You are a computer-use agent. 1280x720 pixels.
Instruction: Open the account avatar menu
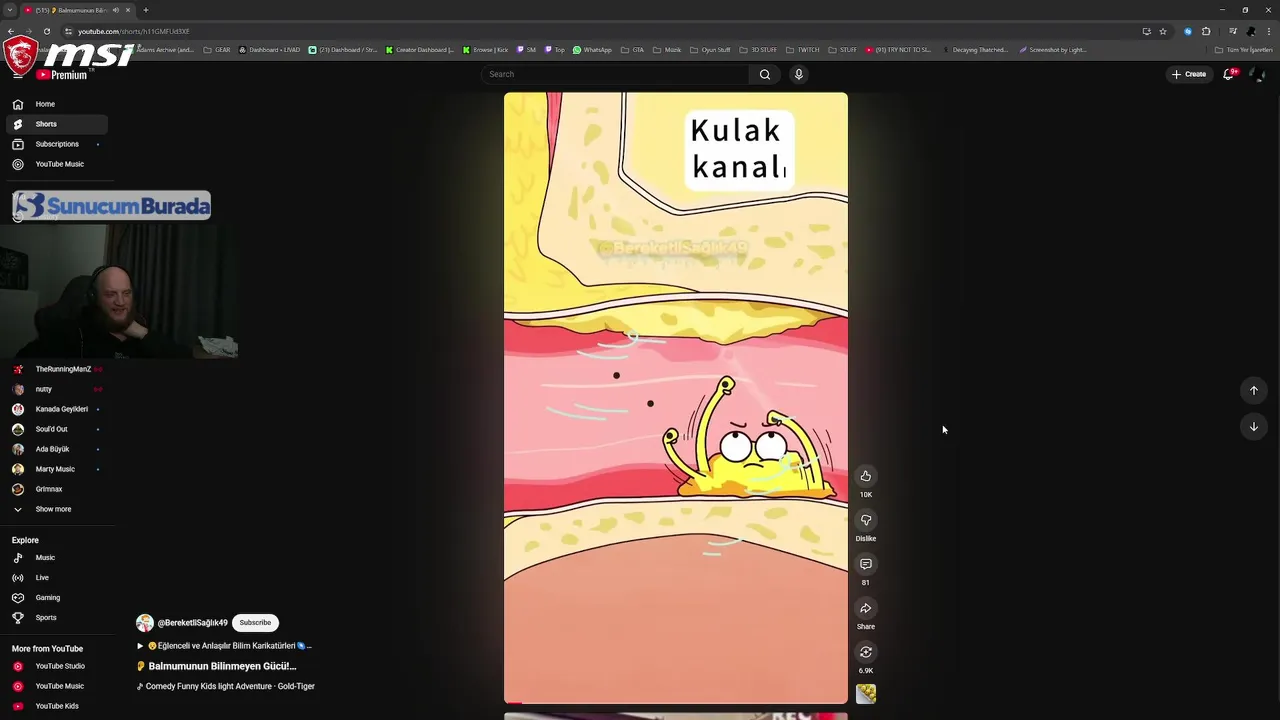1257,74
